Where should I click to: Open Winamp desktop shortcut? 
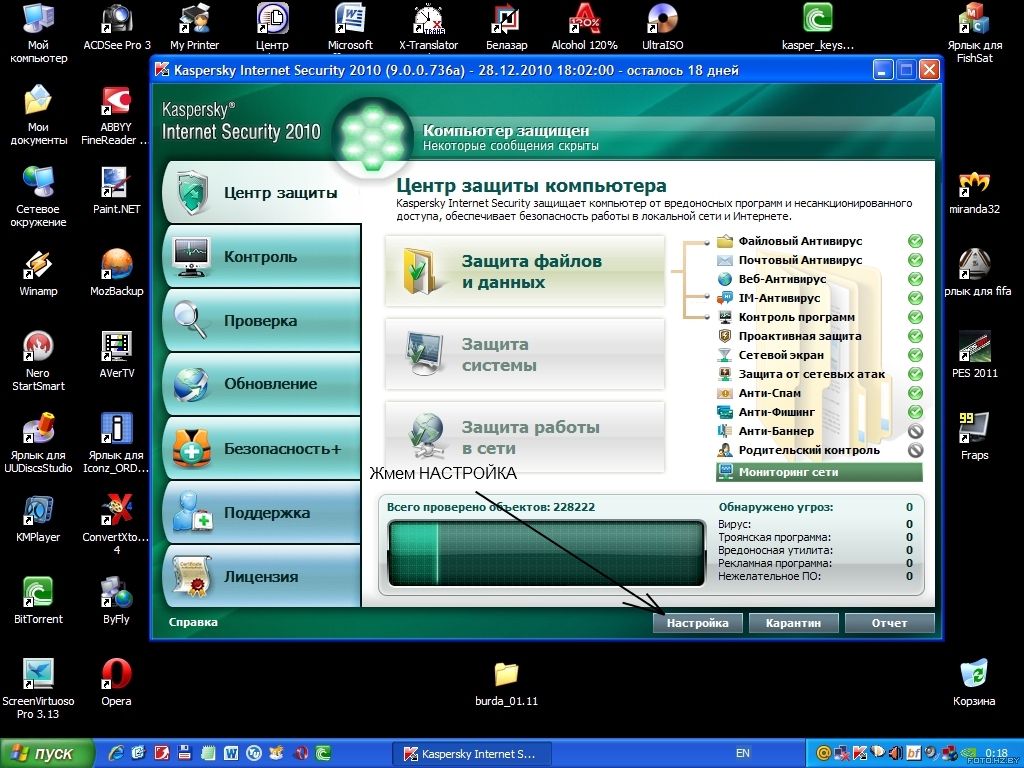[x=38, y=273]
